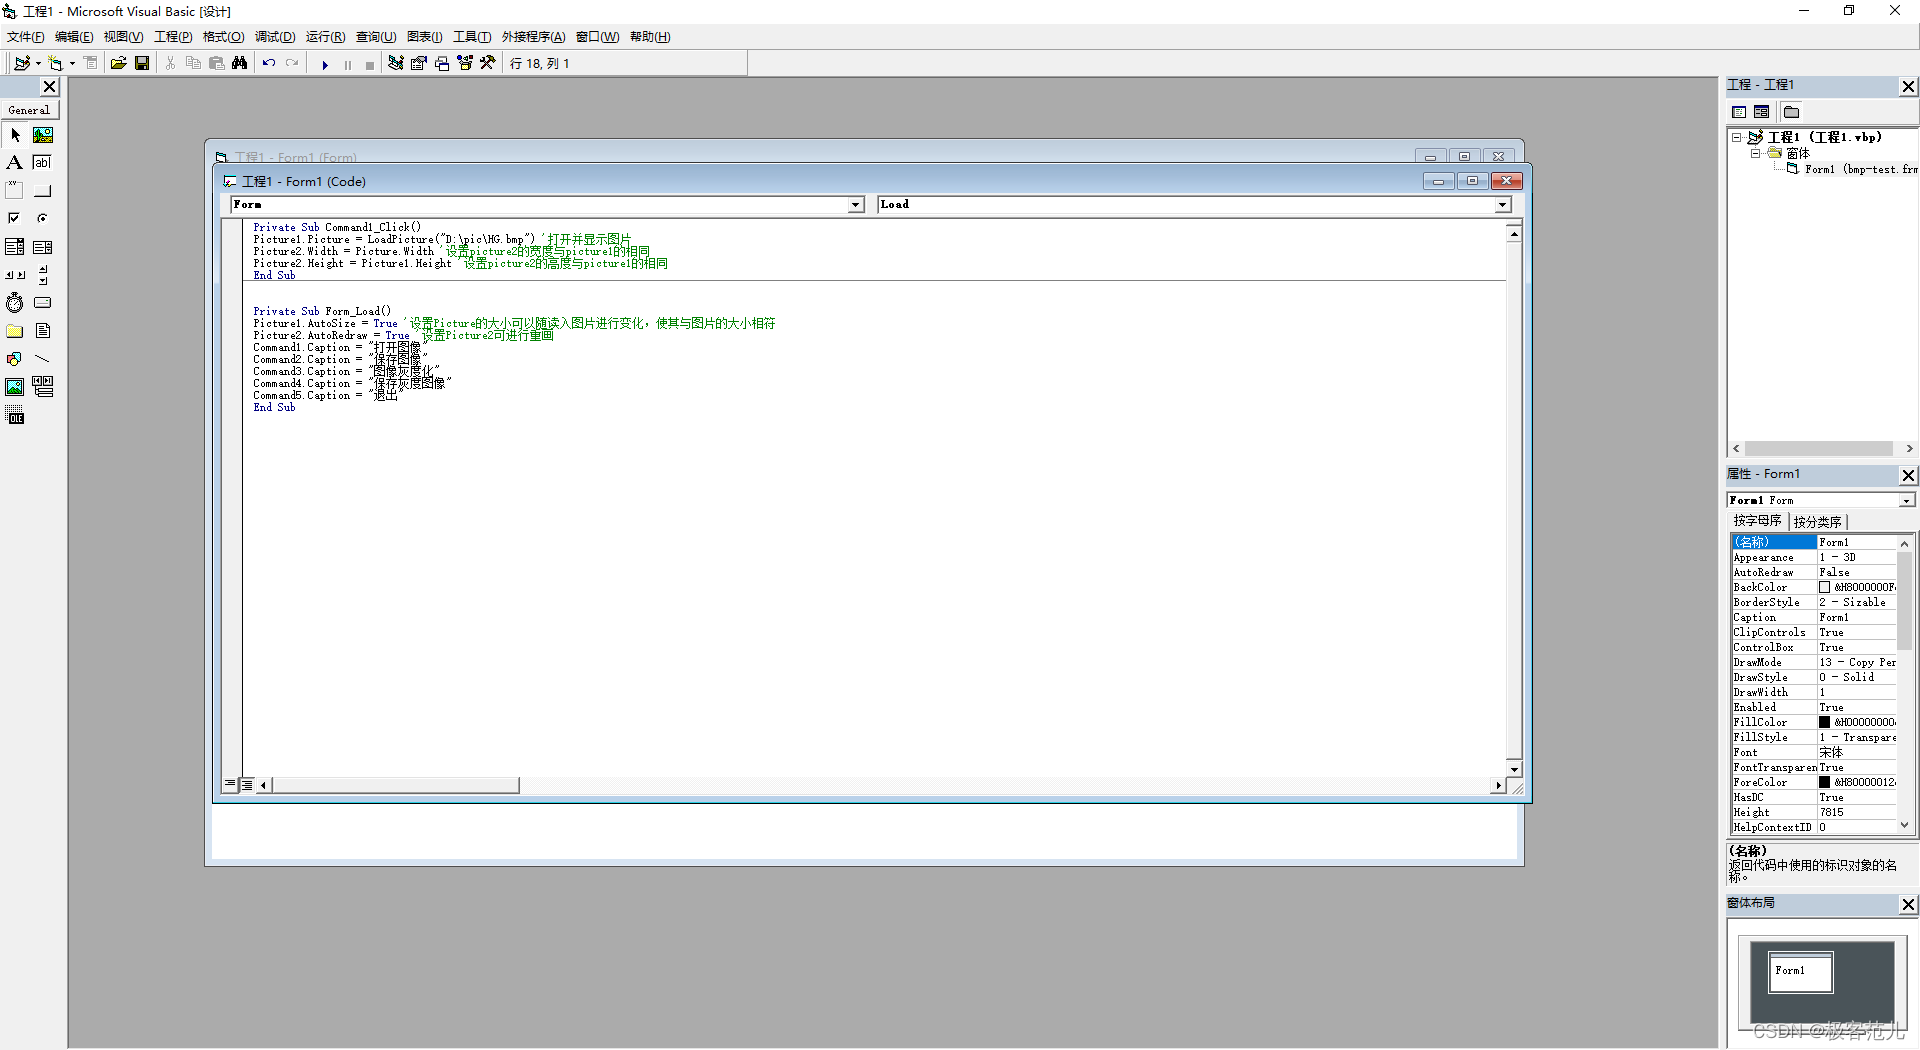
Task: Open dropdown next to Add Project icon
Action: pos(38,63)
